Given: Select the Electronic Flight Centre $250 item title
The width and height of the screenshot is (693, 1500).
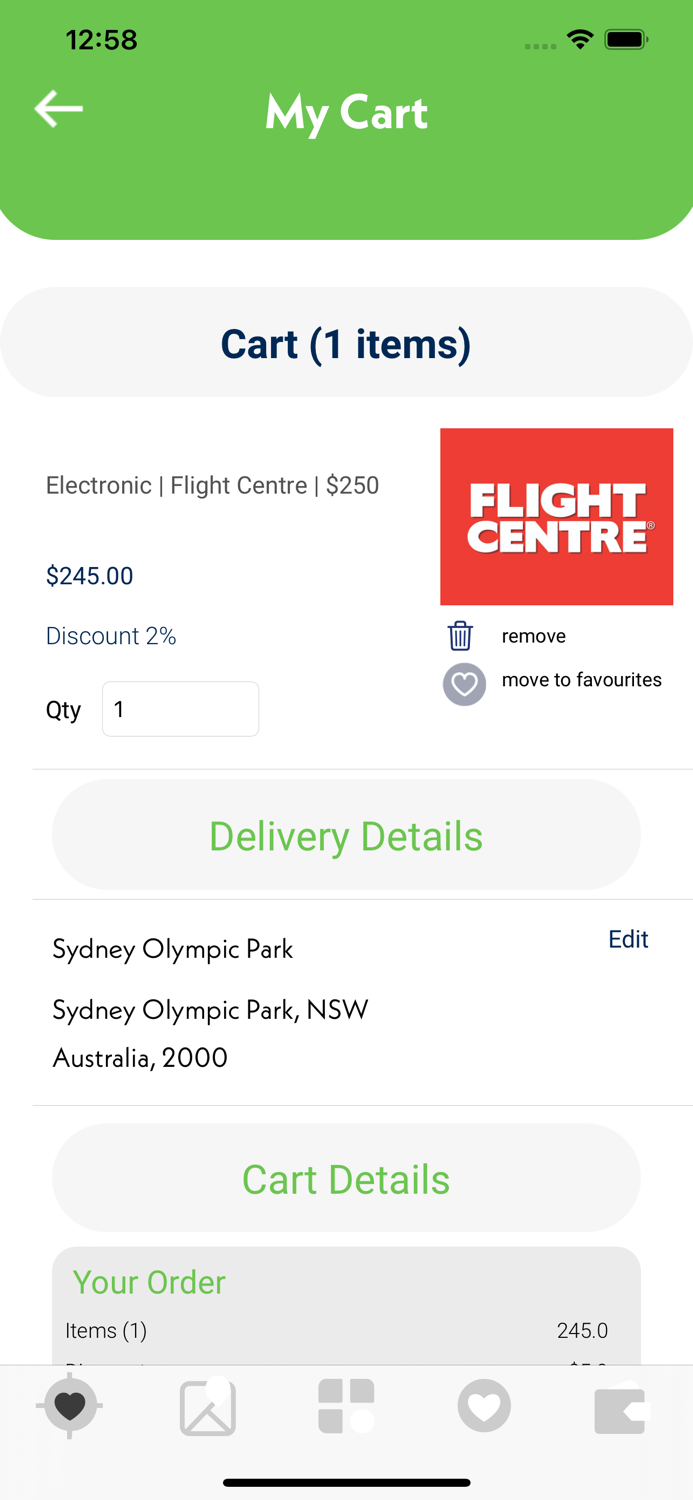Looking at the screenshot, I should click(212, 486).
